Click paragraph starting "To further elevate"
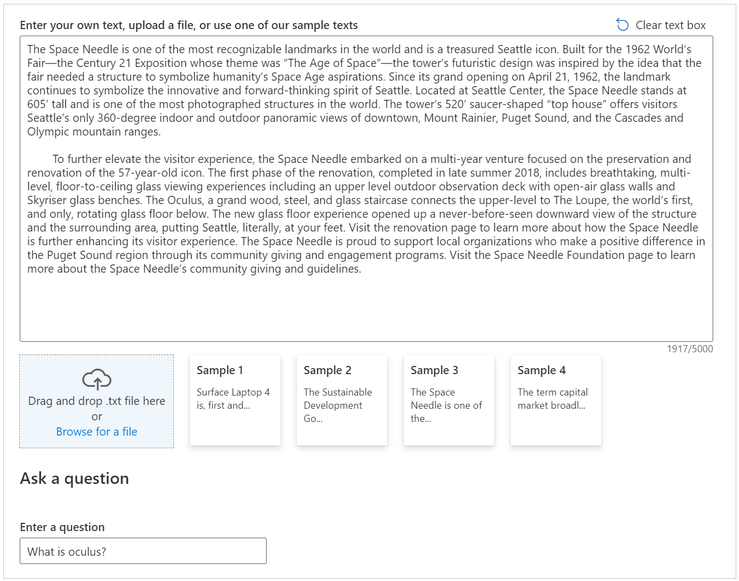This screenshot has width=739, height=581. pos(366,213)
